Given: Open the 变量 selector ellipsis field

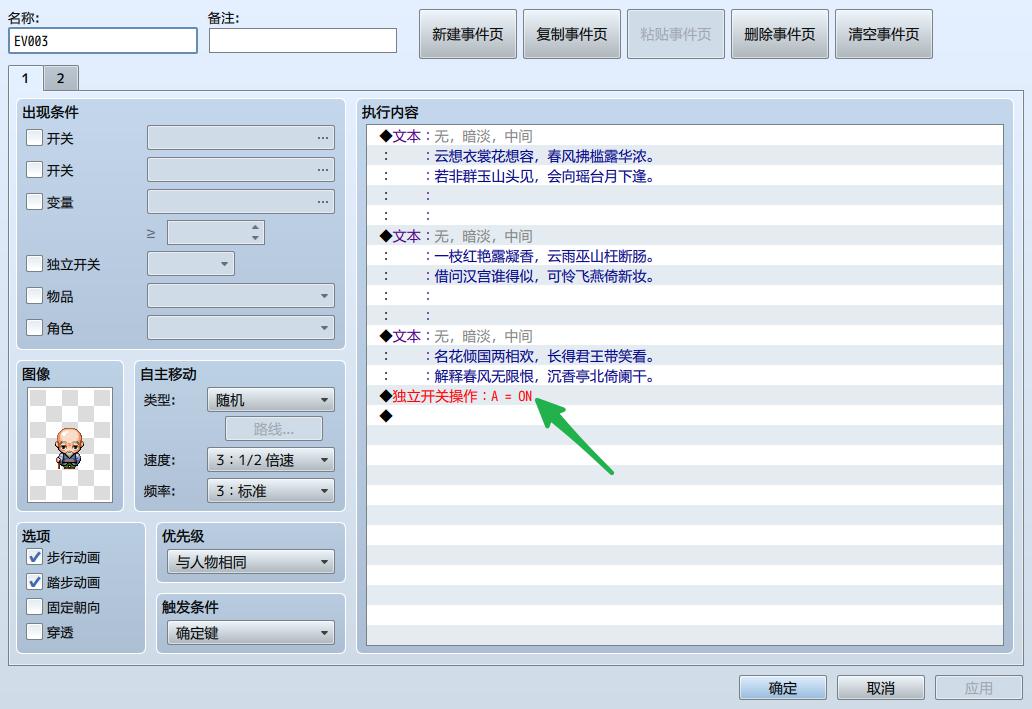Looking at the screenshot, I should click(241, 201).
